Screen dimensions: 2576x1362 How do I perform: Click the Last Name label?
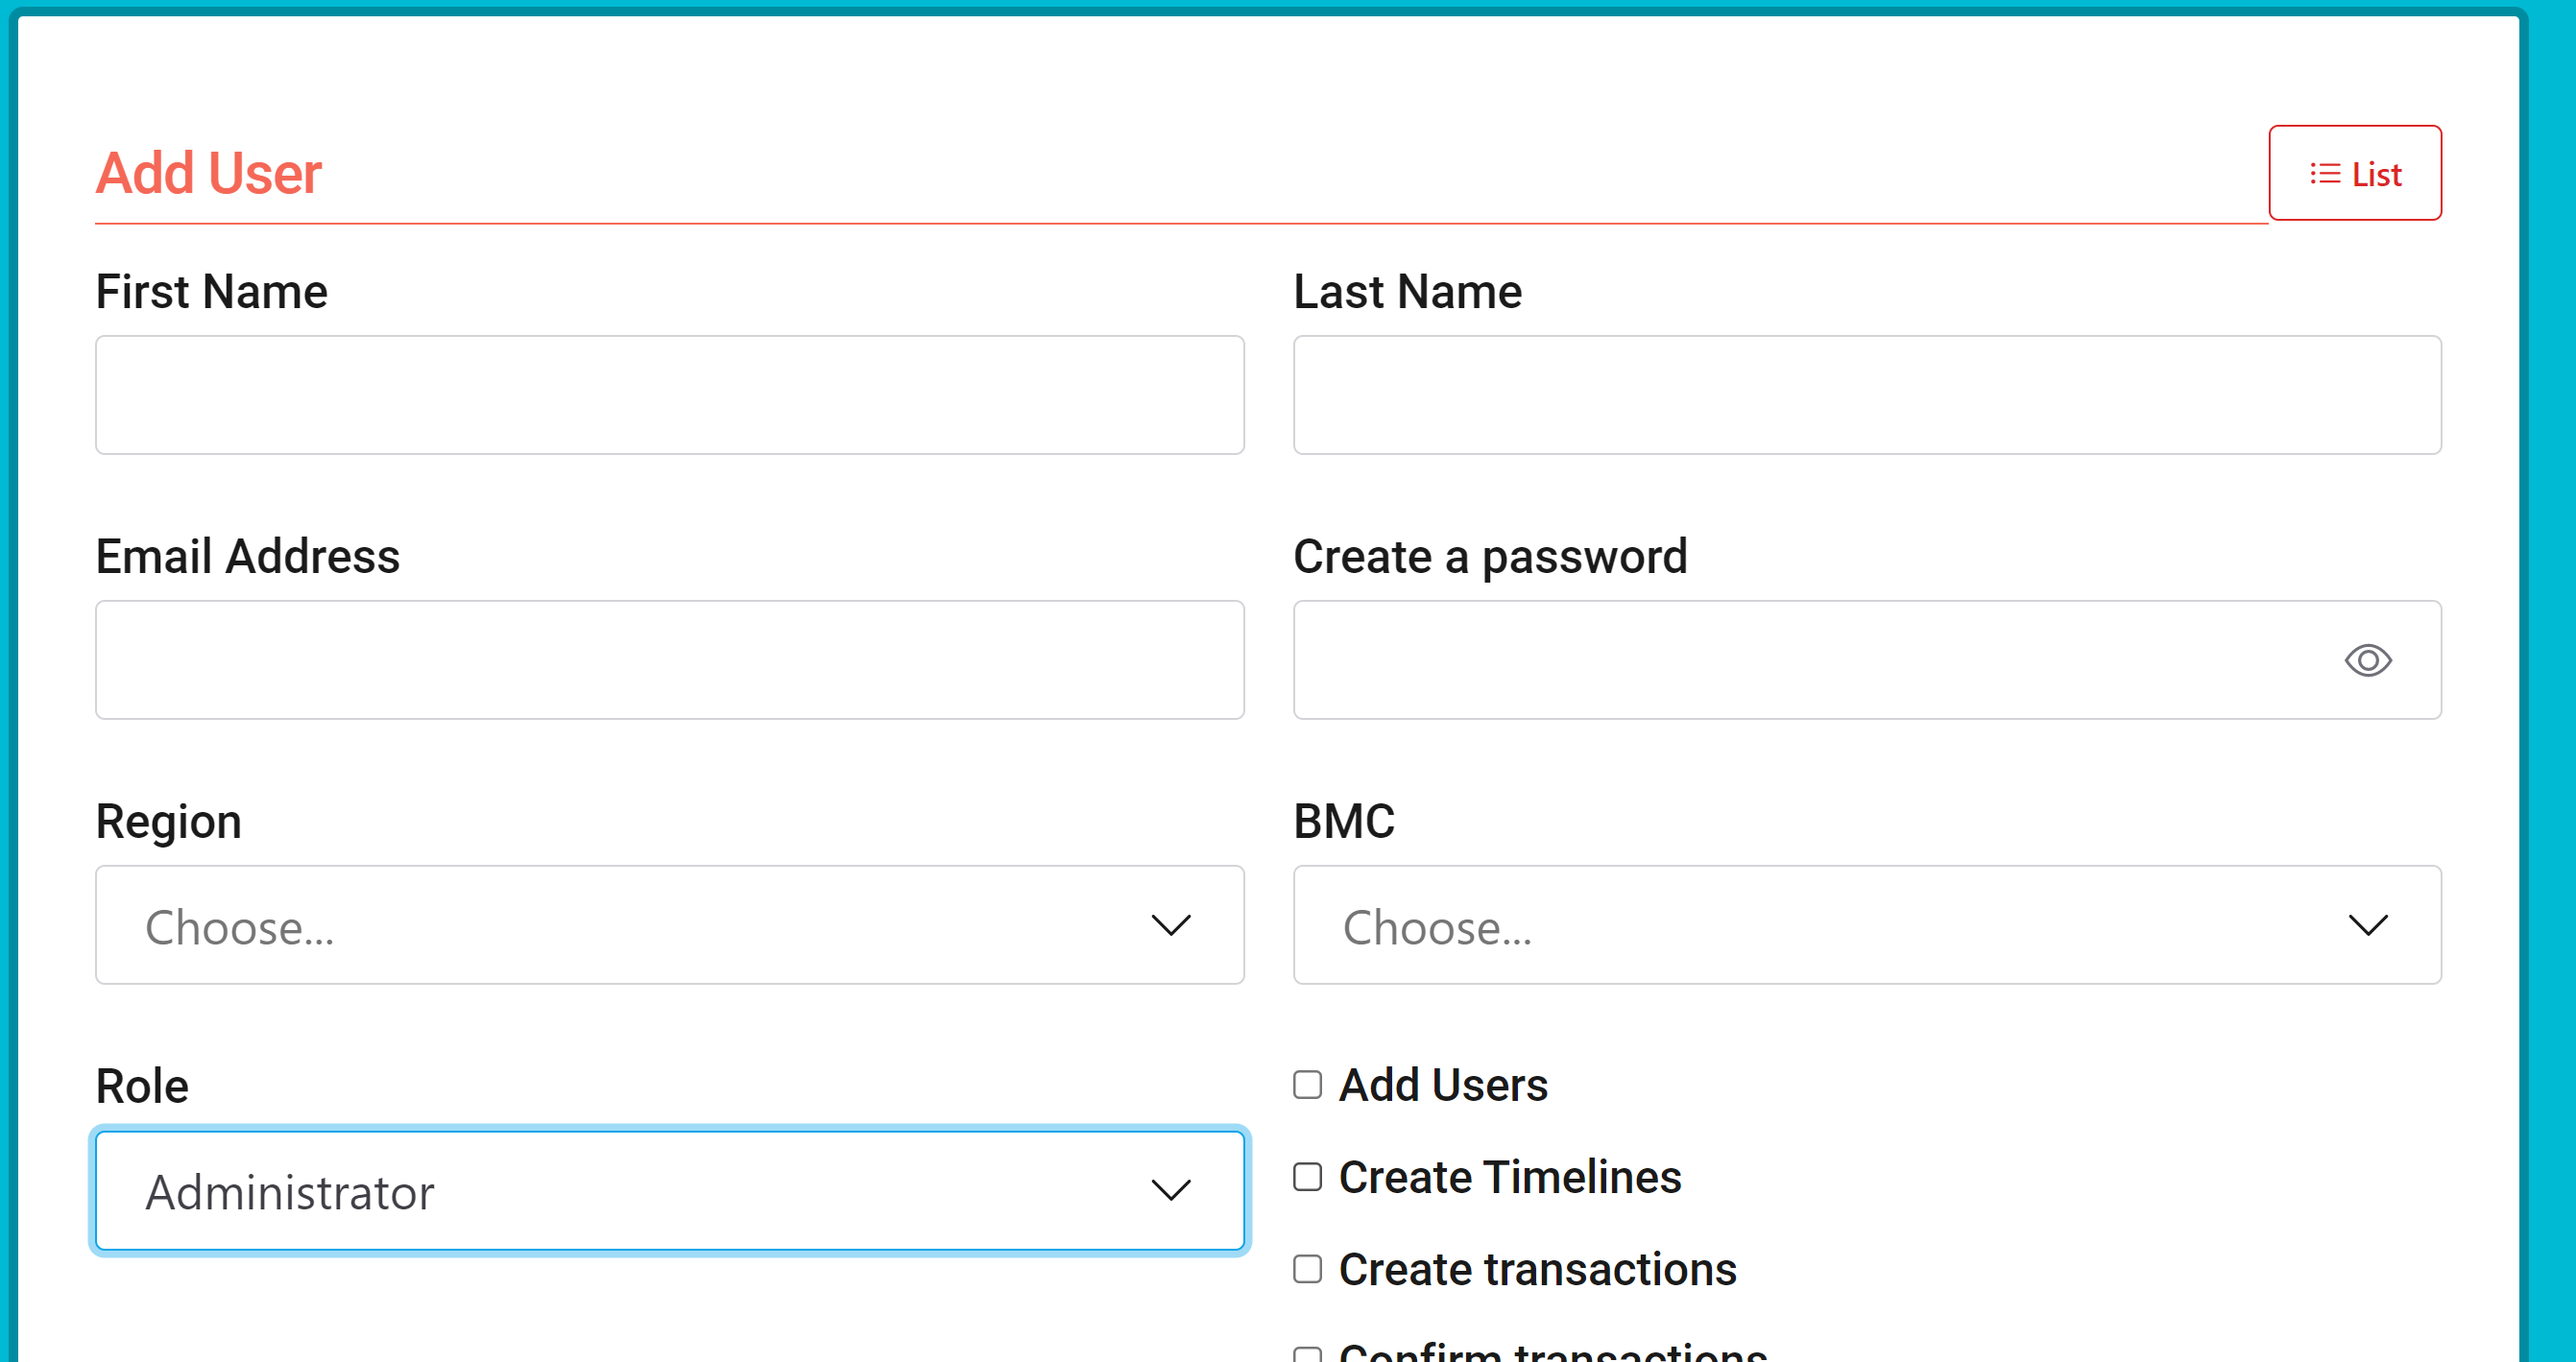click(1407, 292)
